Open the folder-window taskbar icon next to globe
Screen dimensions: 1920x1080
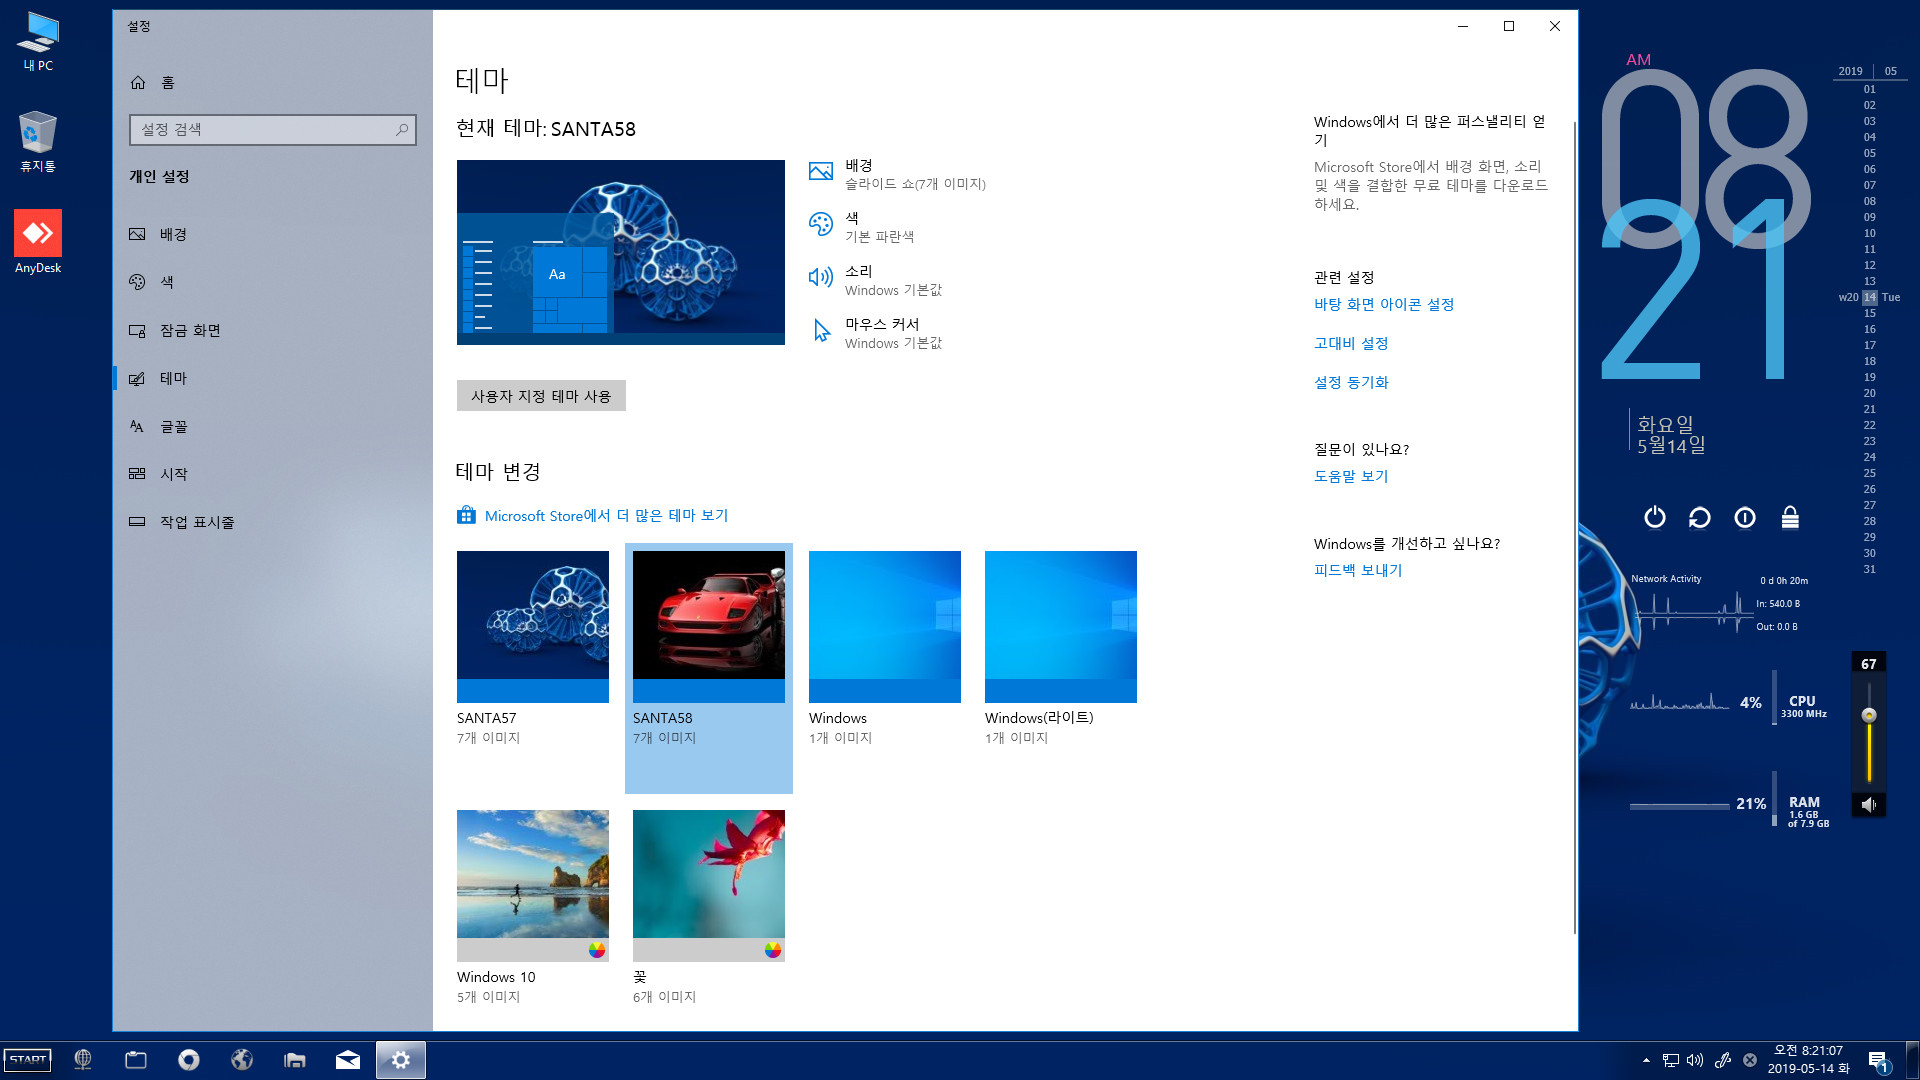click(x=136, y=1060)
